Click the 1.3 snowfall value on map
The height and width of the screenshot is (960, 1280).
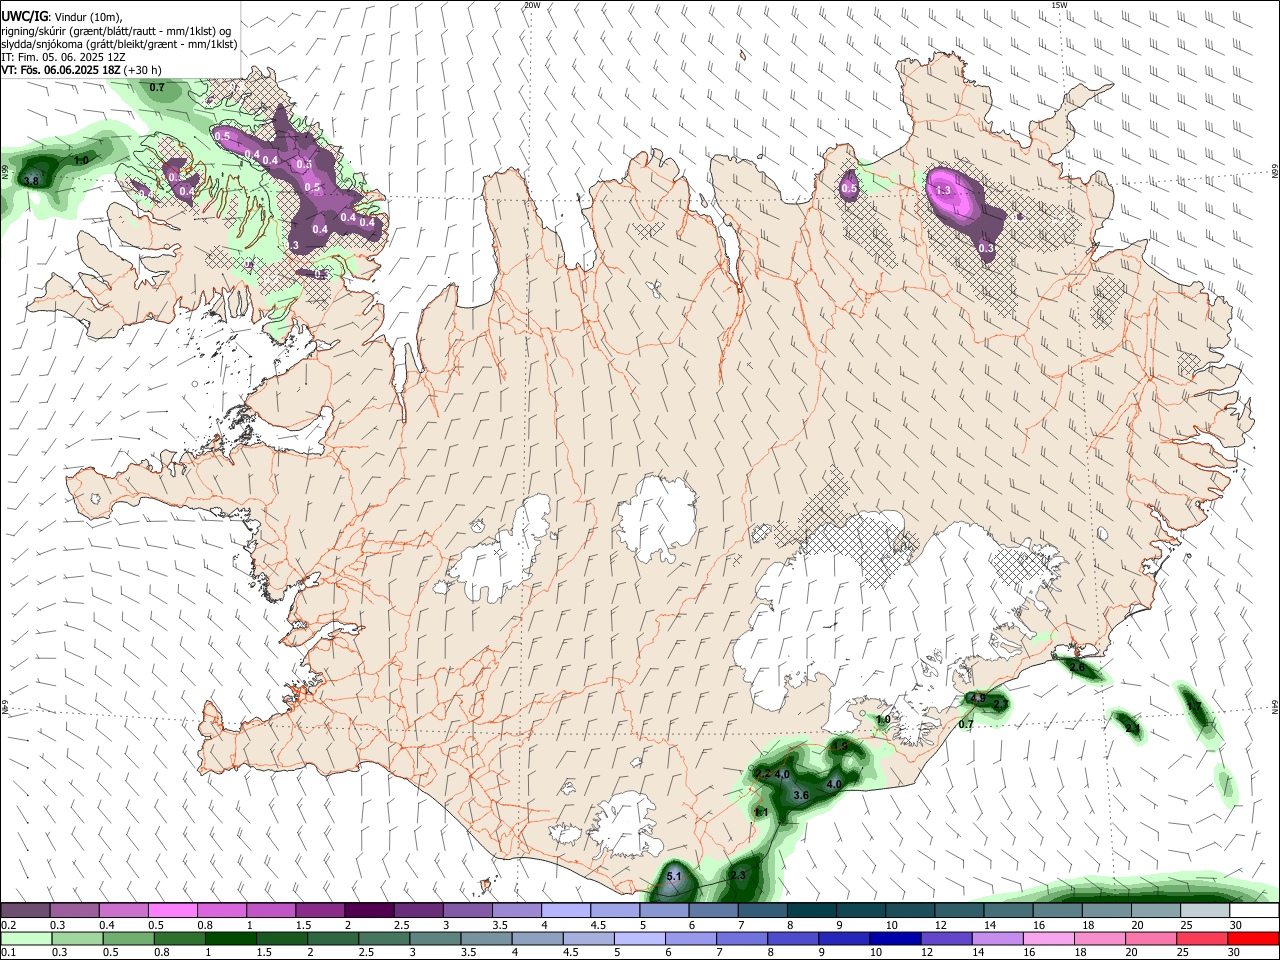pyautogui.click(x=943, y=190)
